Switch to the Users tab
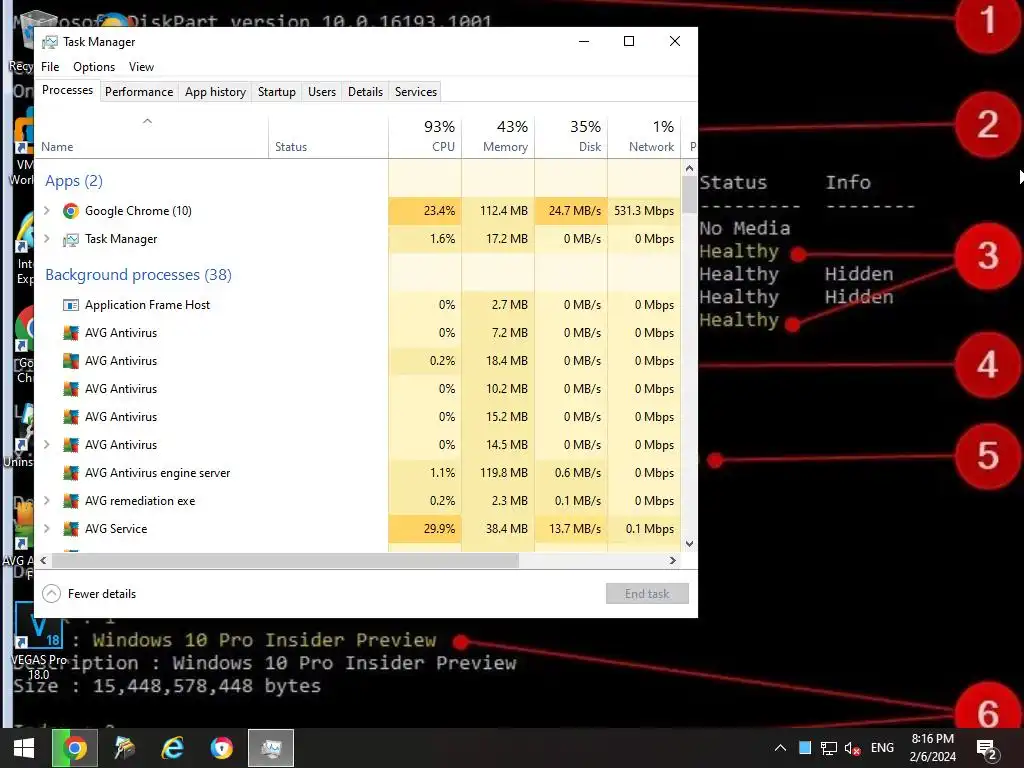The image size is (1024, 768). [322, 92]
